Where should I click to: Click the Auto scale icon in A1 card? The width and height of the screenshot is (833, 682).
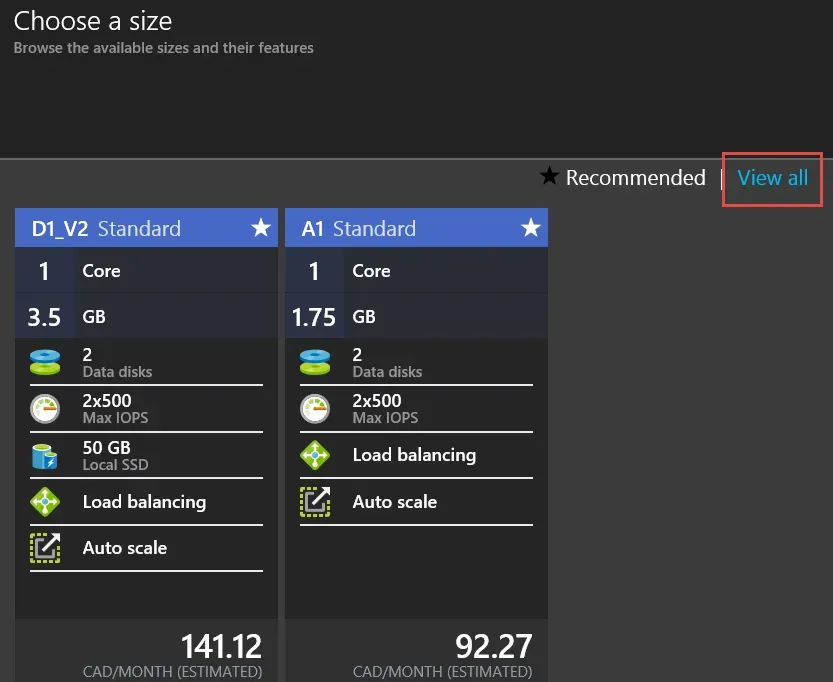click(316, 502)
